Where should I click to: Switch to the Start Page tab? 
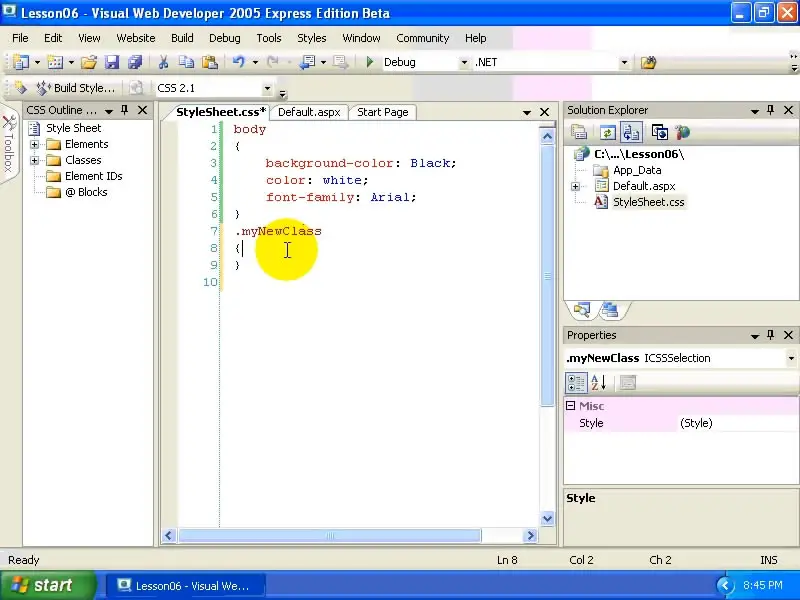point(383,112)
